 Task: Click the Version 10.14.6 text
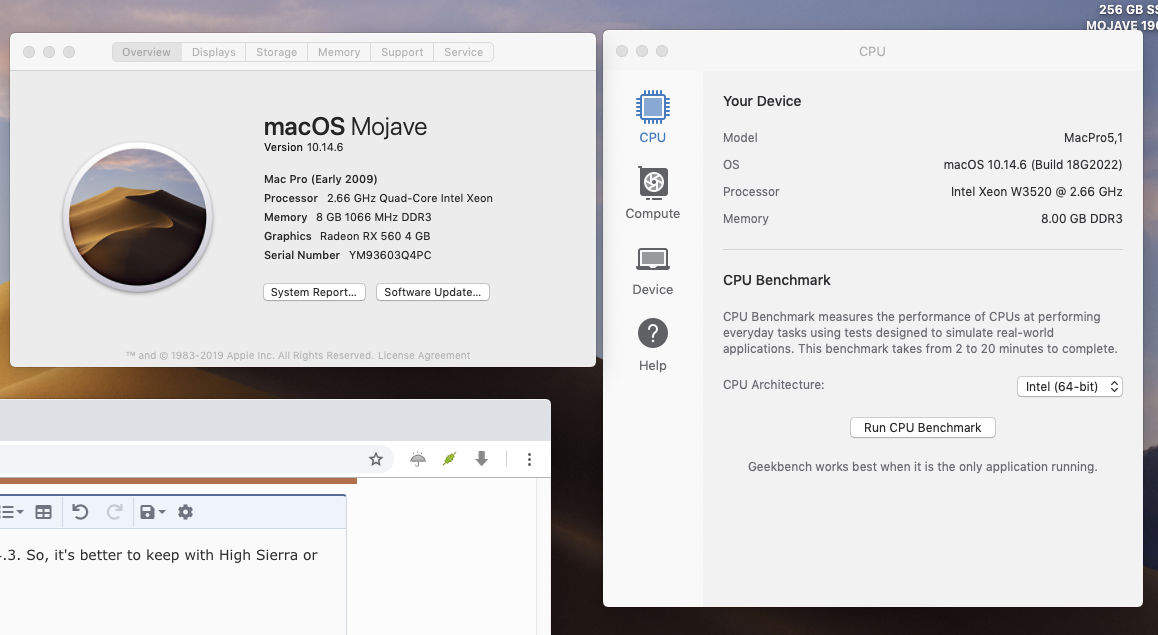coord(304,147)
